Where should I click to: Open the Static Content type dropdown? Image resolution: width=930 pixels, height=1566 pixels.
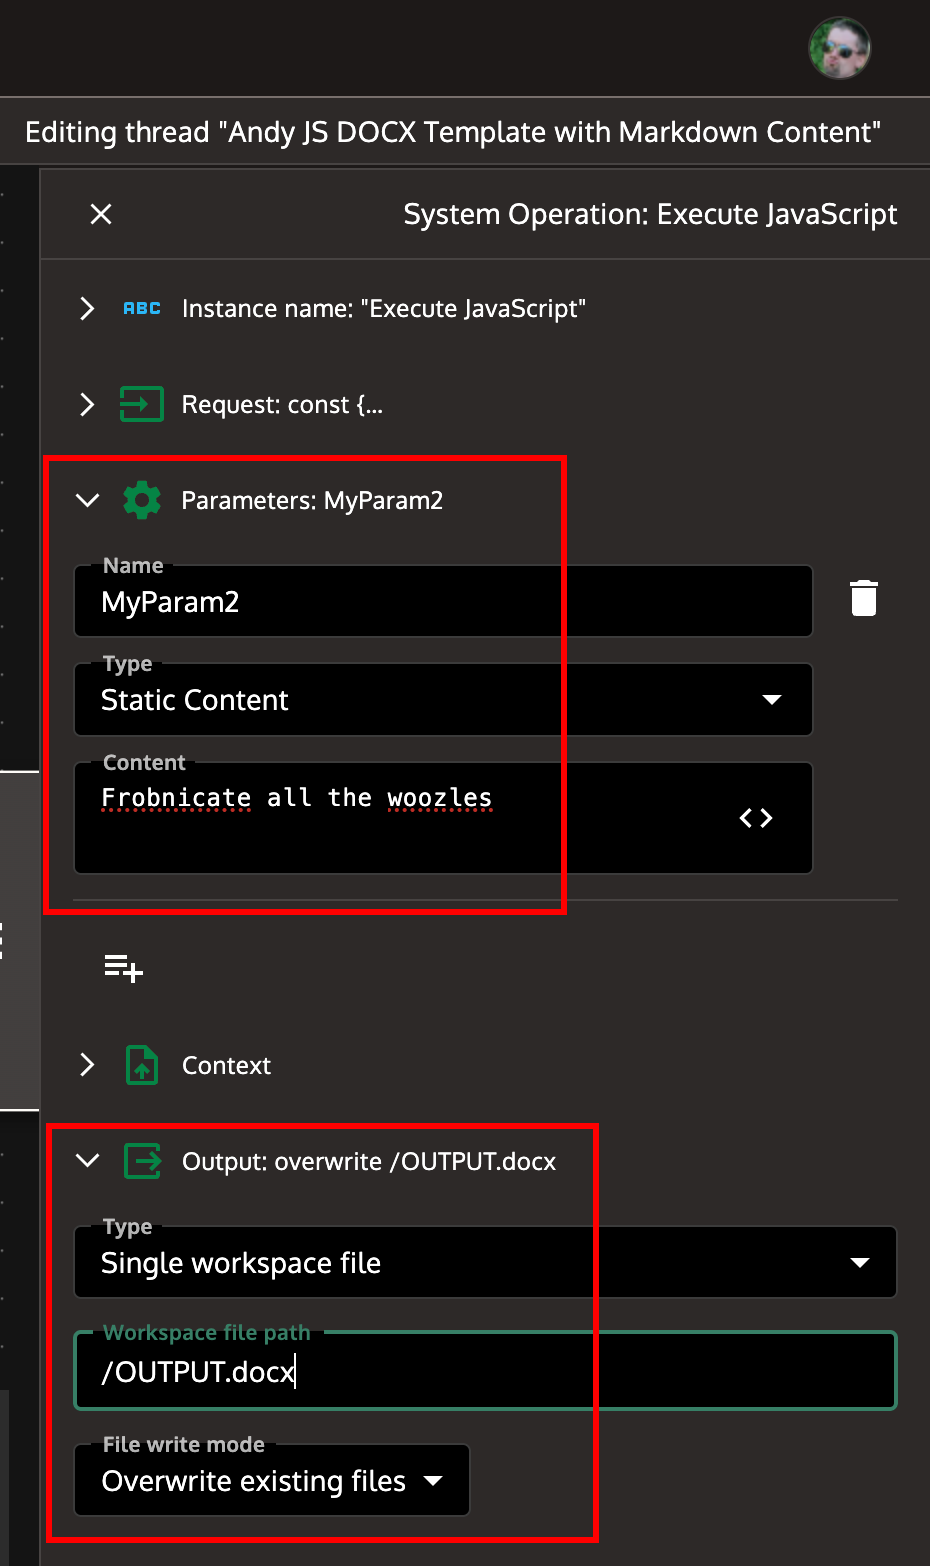click(x=771, y=700)
